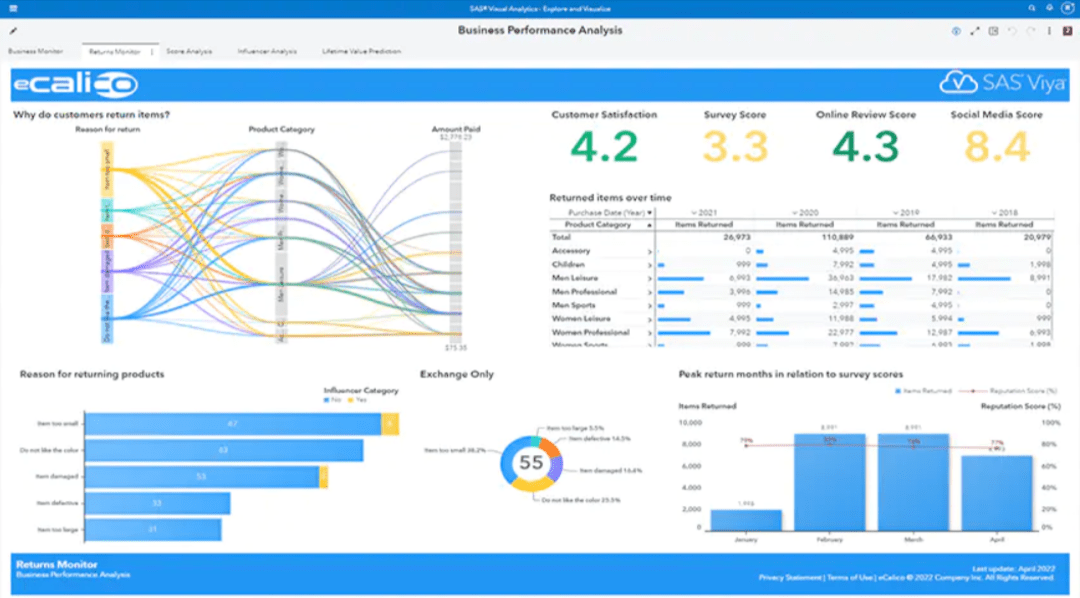Click the donut chart center showing 55
Screen dimensions: 1080x598
[529, 463]
